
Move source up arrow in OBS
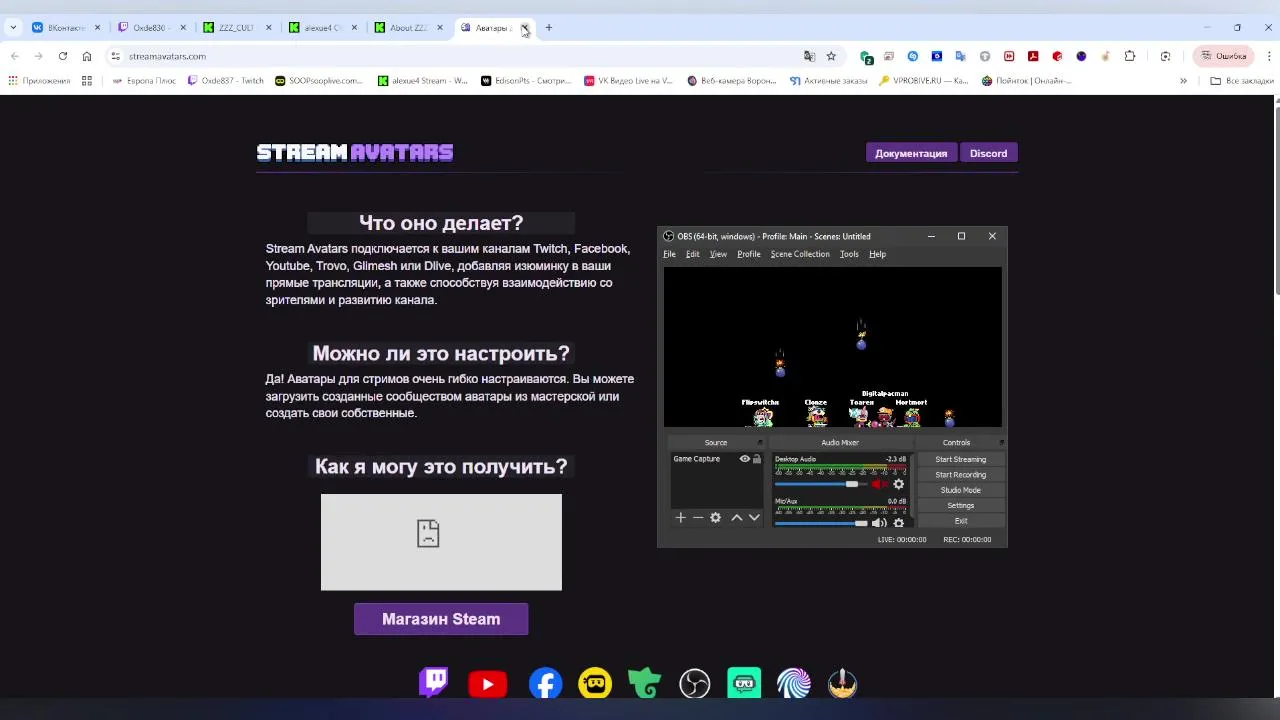[737, 518]
